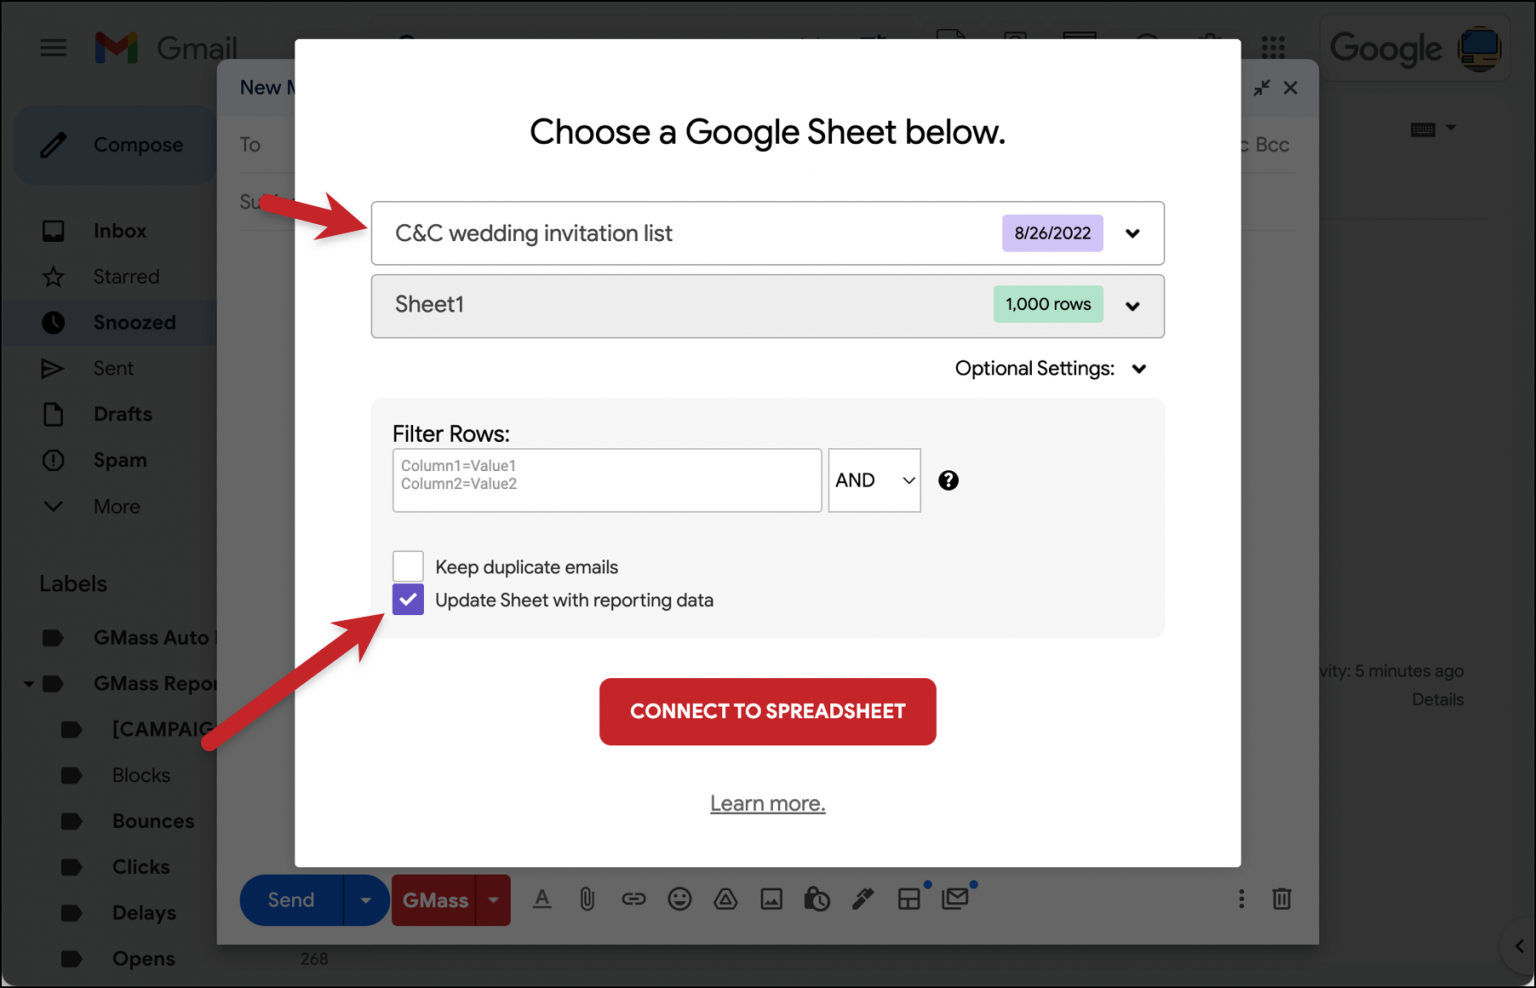
Task: Enable Keep duplicate emails checkbox
Action: [408, 566]
